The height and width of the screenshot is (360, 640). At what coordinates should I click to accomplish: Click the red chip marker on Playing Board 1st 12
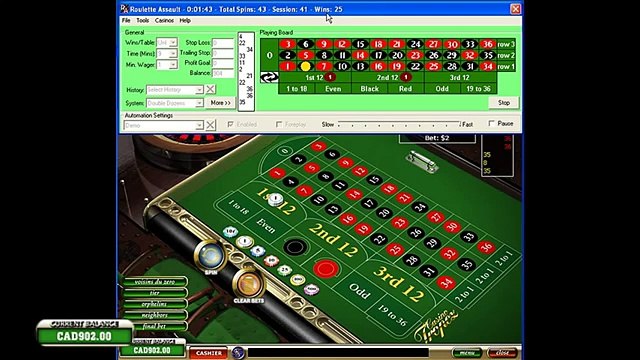(330, 77)
